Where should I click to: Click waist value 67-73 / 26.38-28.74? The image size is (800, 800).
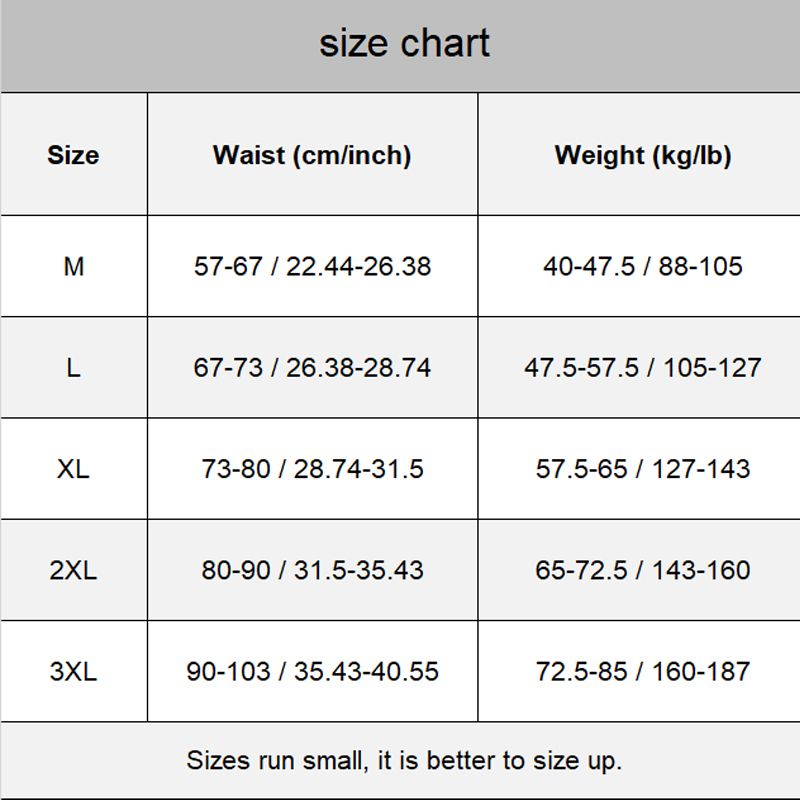312,368
